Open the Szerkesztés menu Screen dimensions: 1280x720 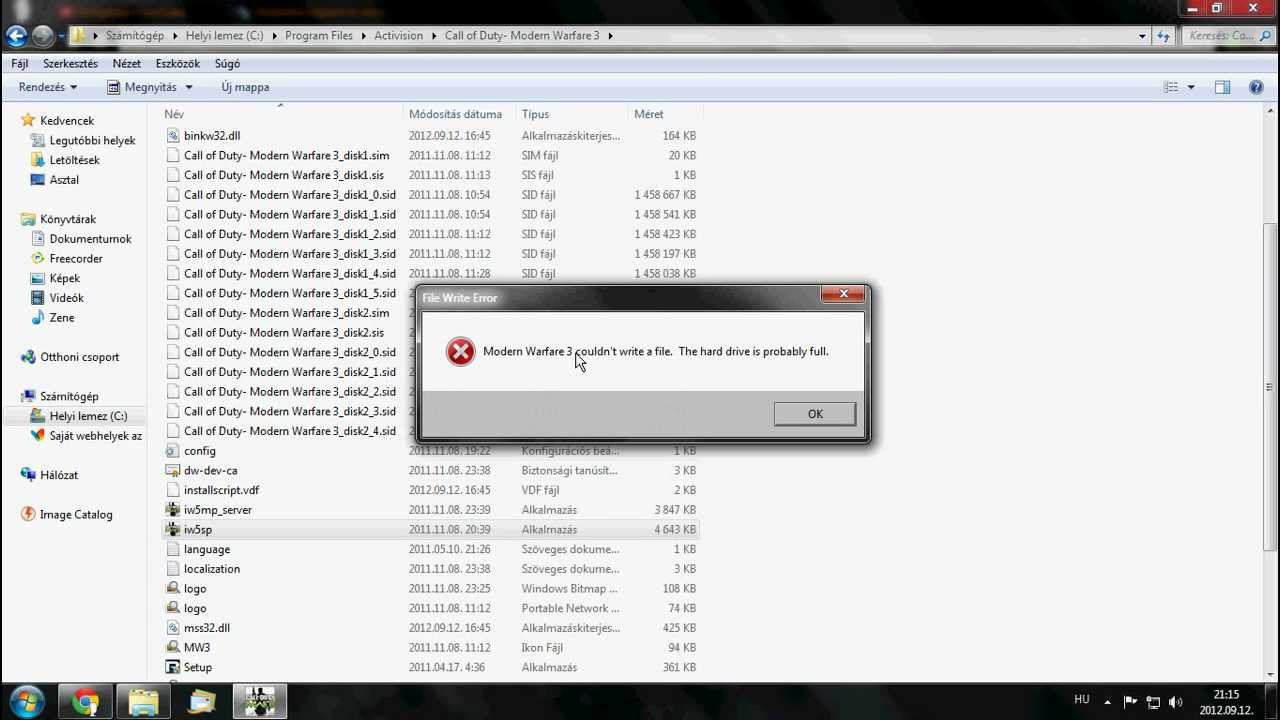click(70, 63)
